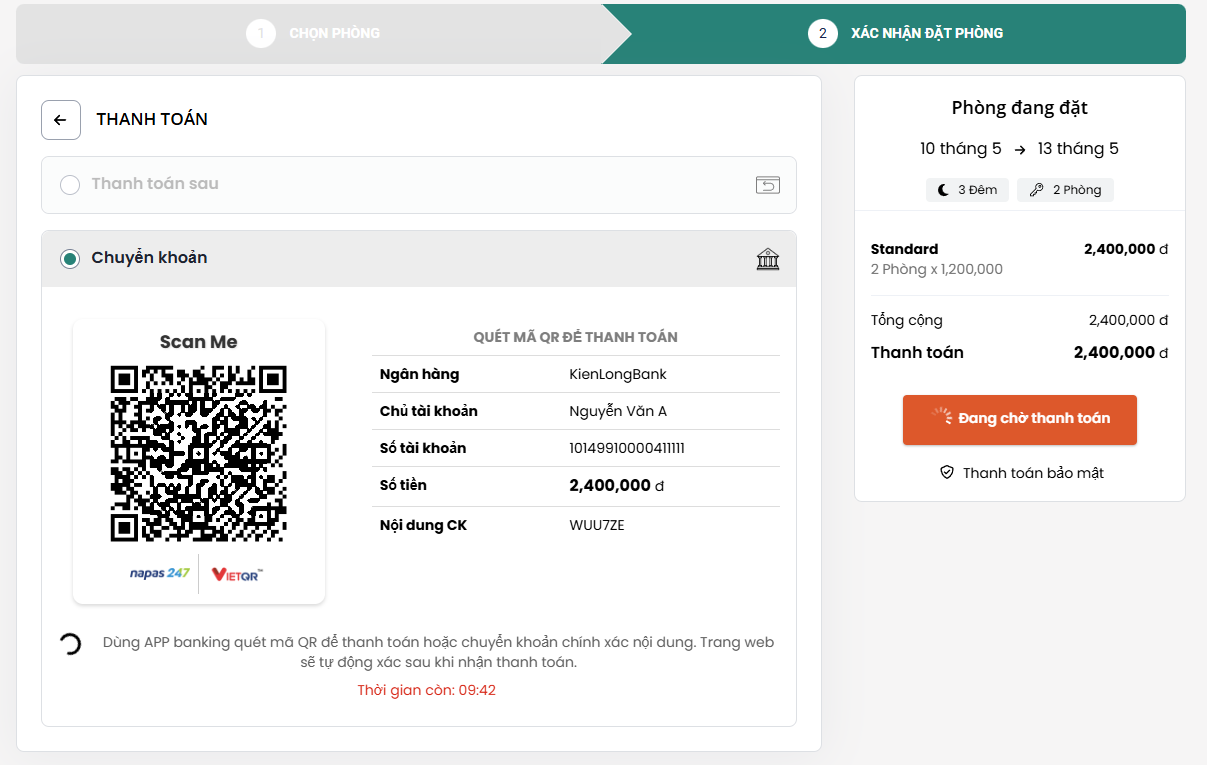The height and width of the screenshot is (765, 1207).
Task: Click the Đang chờ thanh toán button
Action: [1019, 419]
